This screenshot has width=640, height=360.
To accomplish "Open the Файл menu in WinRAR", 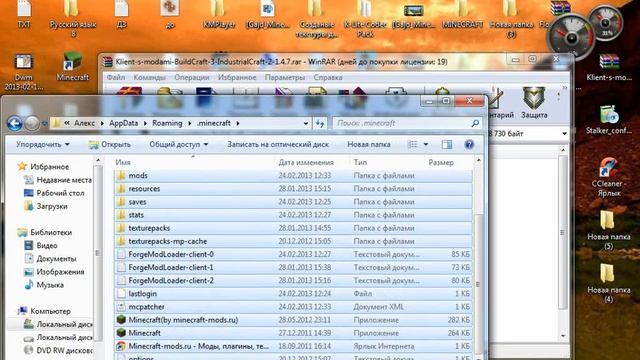I will coord(116,77).
